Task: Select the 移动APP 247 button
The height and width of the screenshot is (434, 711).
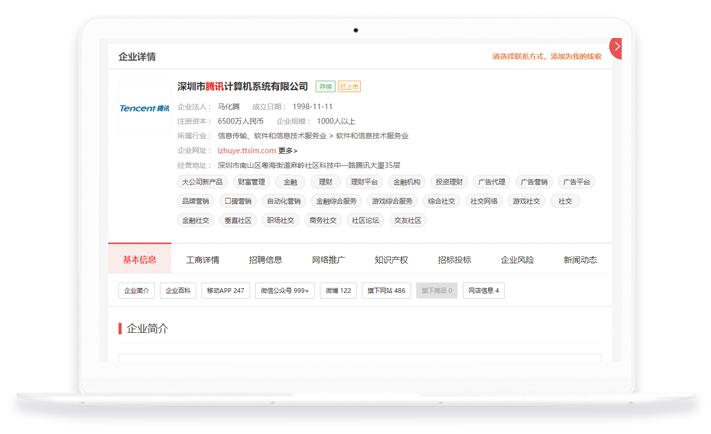Action: coord(224,291)
